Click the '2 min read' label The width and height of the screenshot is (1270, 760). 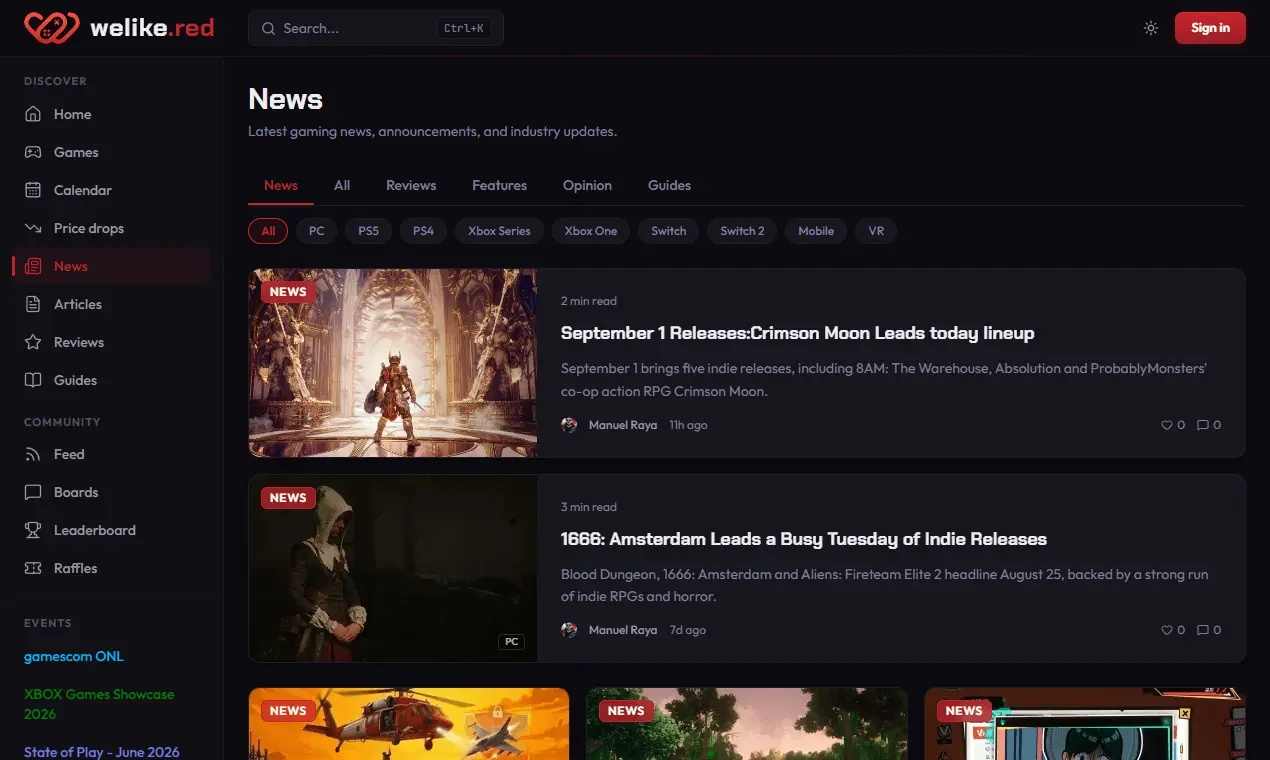coord(589,301)
